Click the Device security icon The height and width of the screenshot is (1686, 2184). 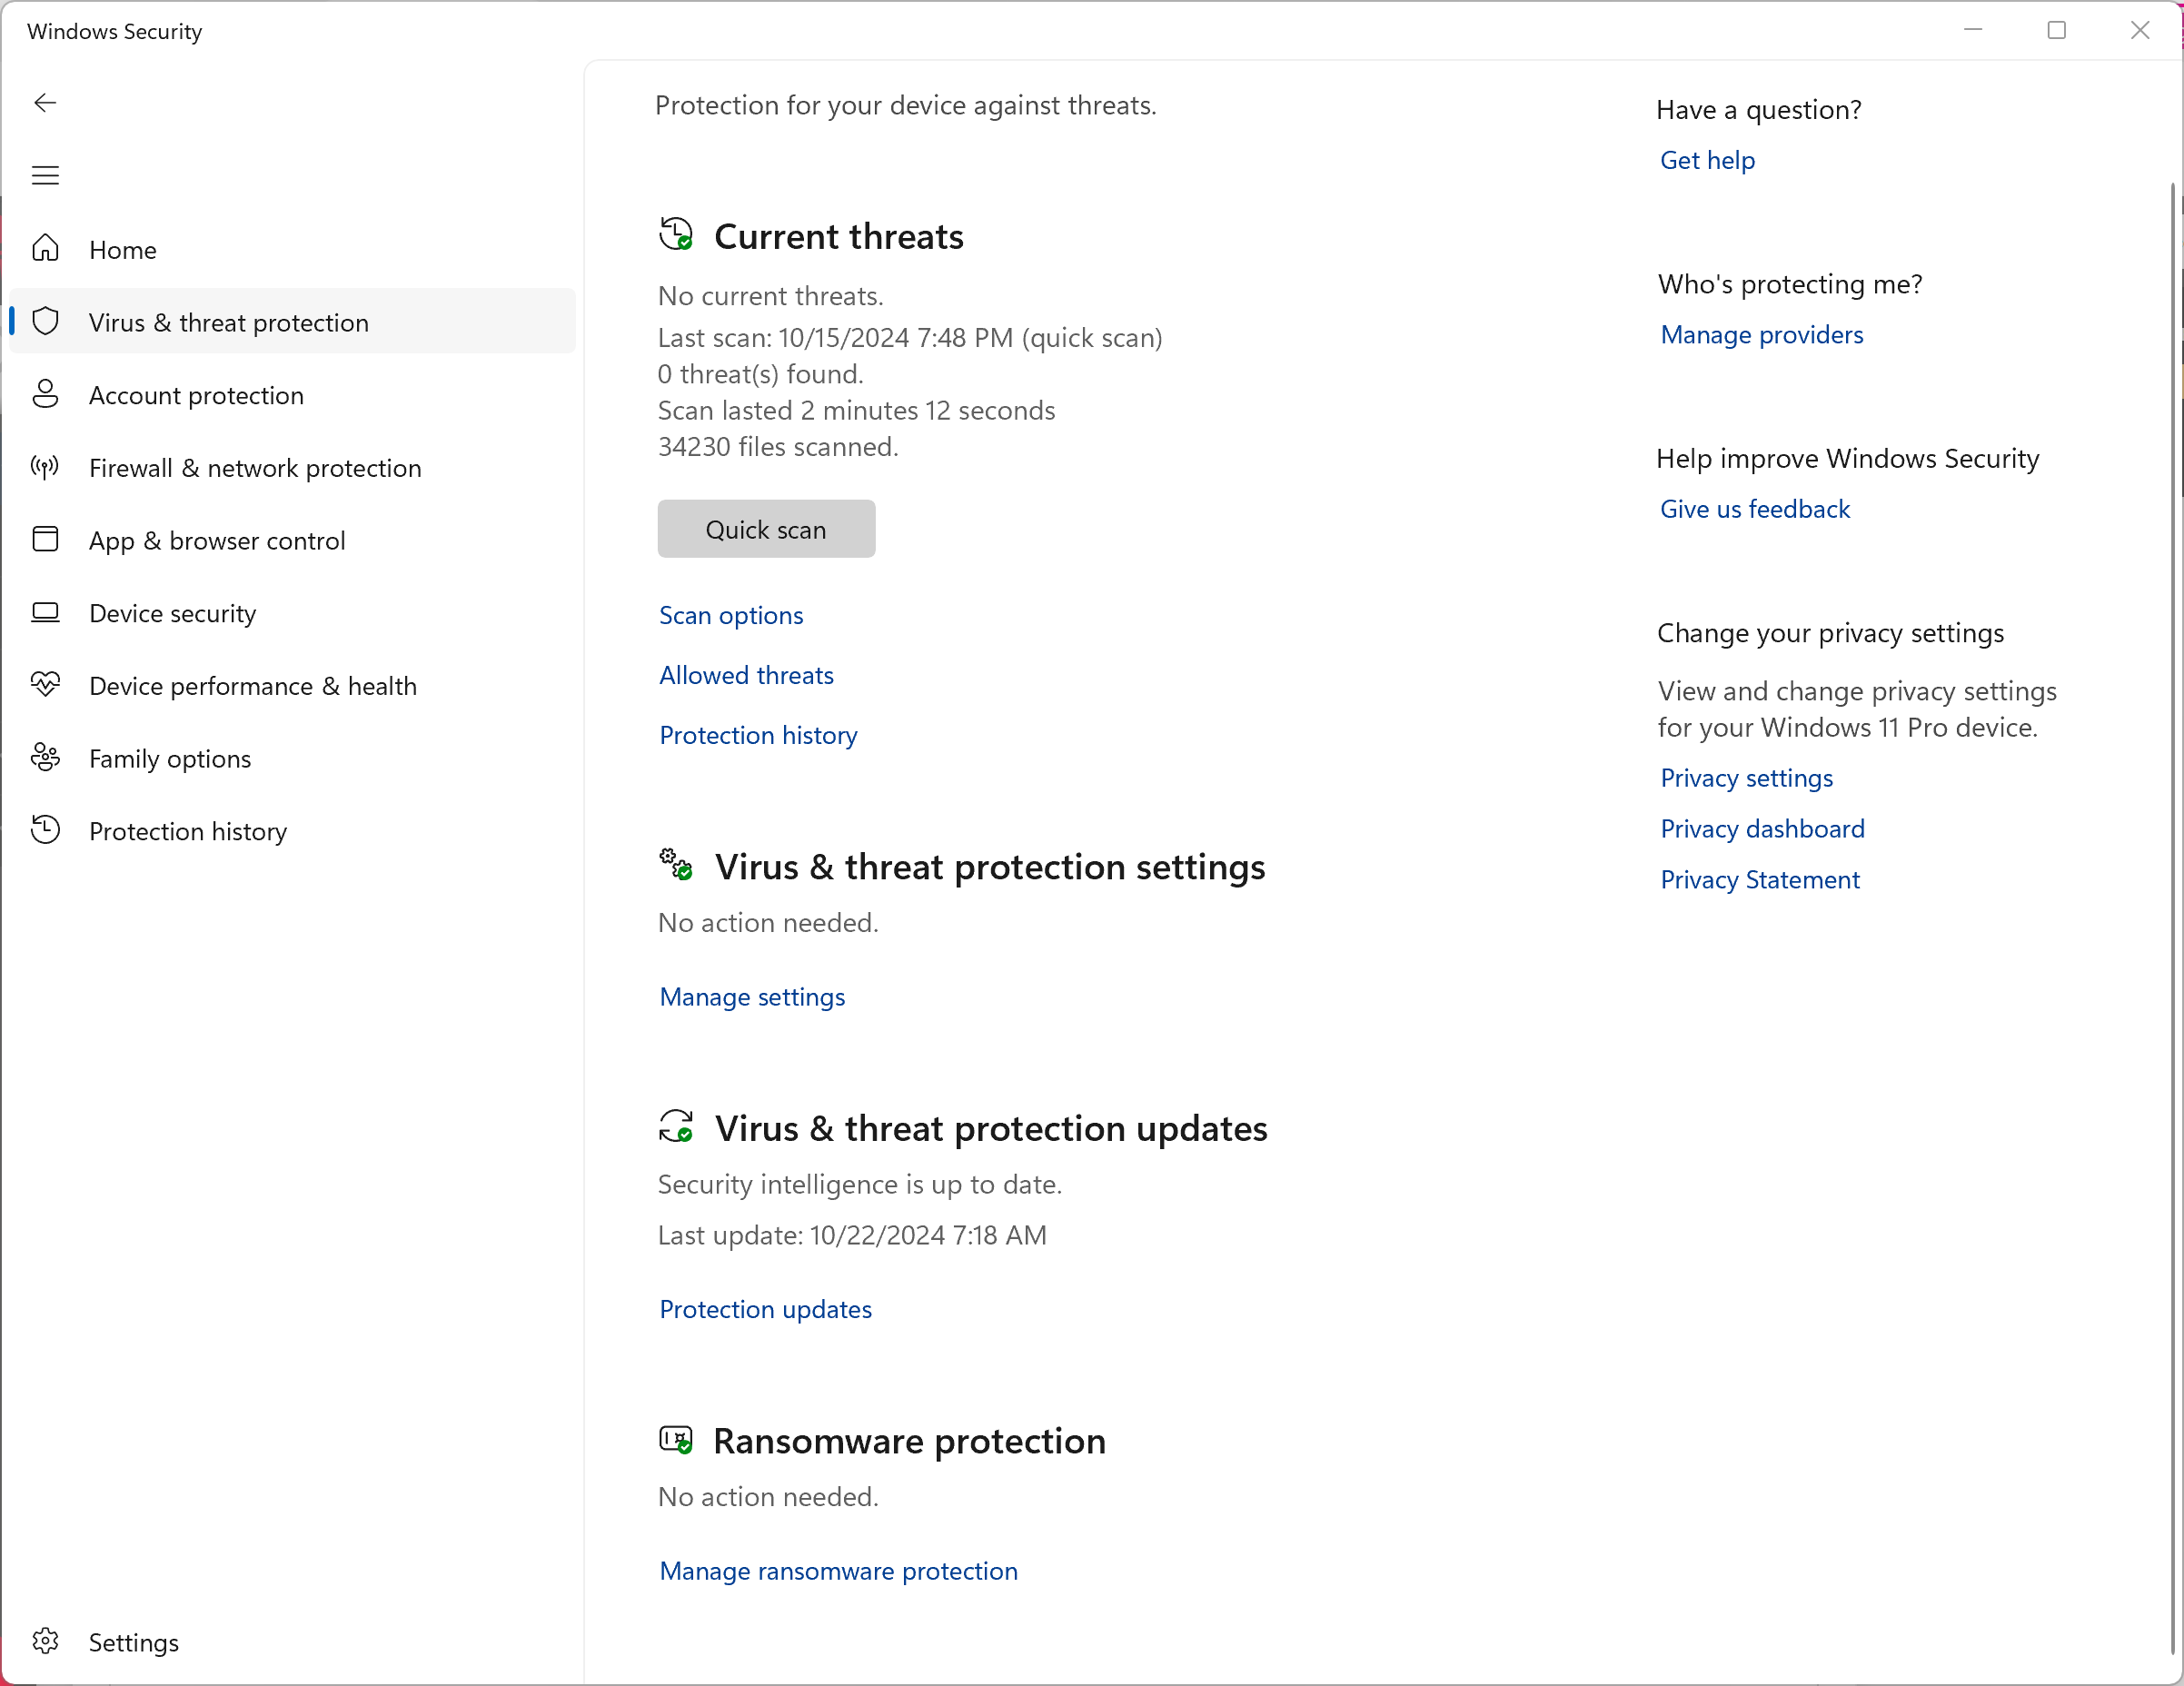tap(46, 613)
